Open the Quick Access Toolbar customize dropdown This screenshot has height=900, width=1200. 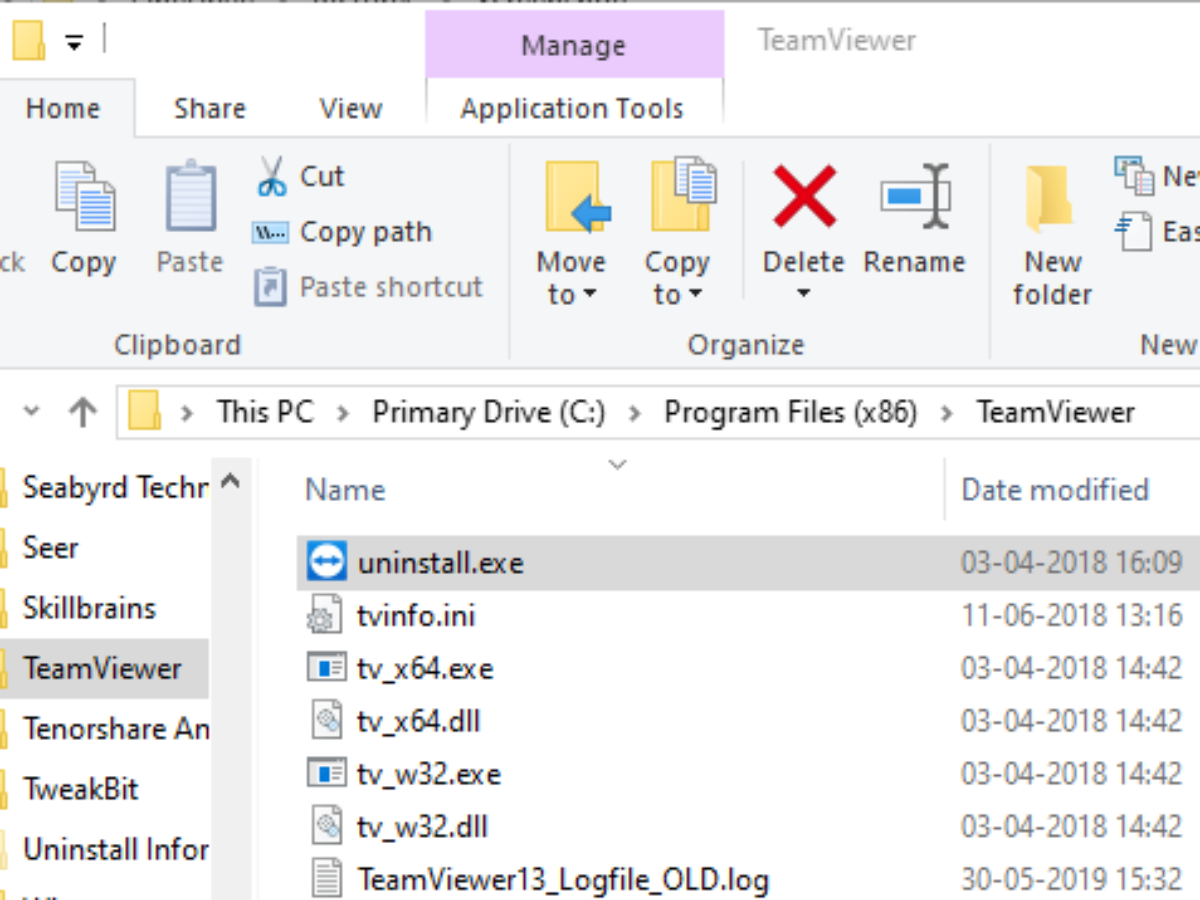[x=74, y=42]
